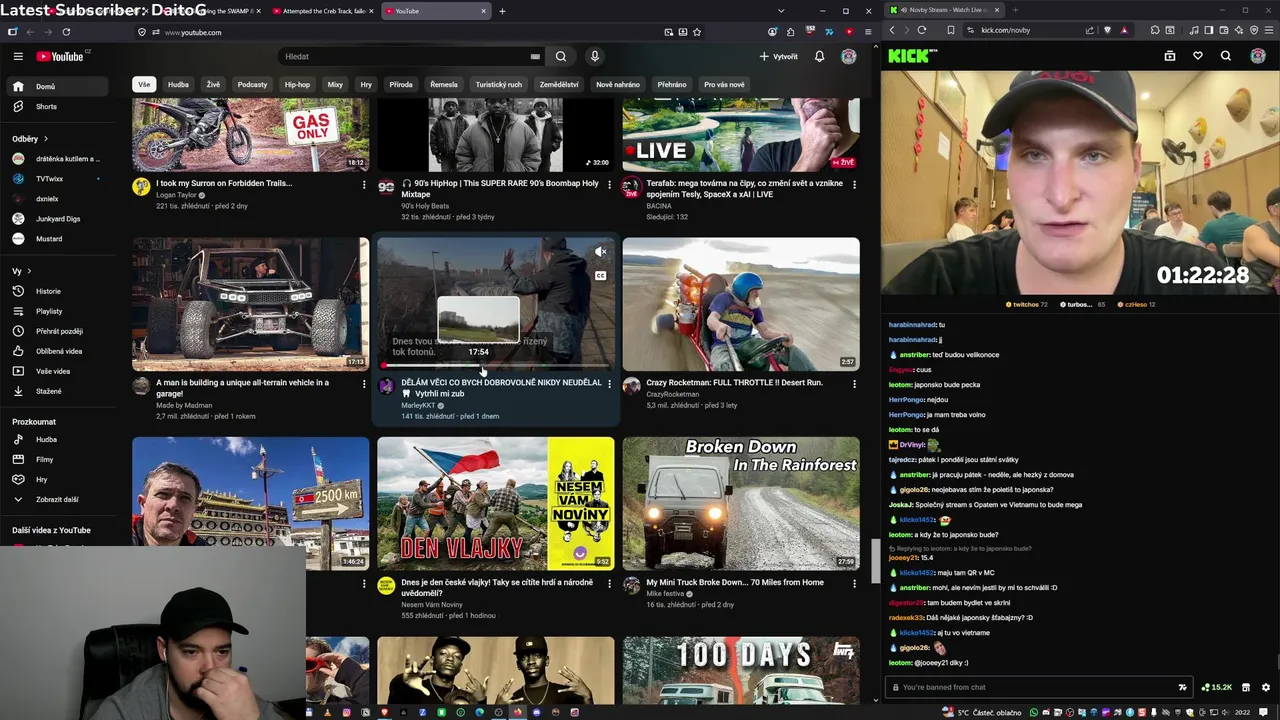Open Historie in the sidebar
Viewport: 1280px width, 720px height.
58,291
